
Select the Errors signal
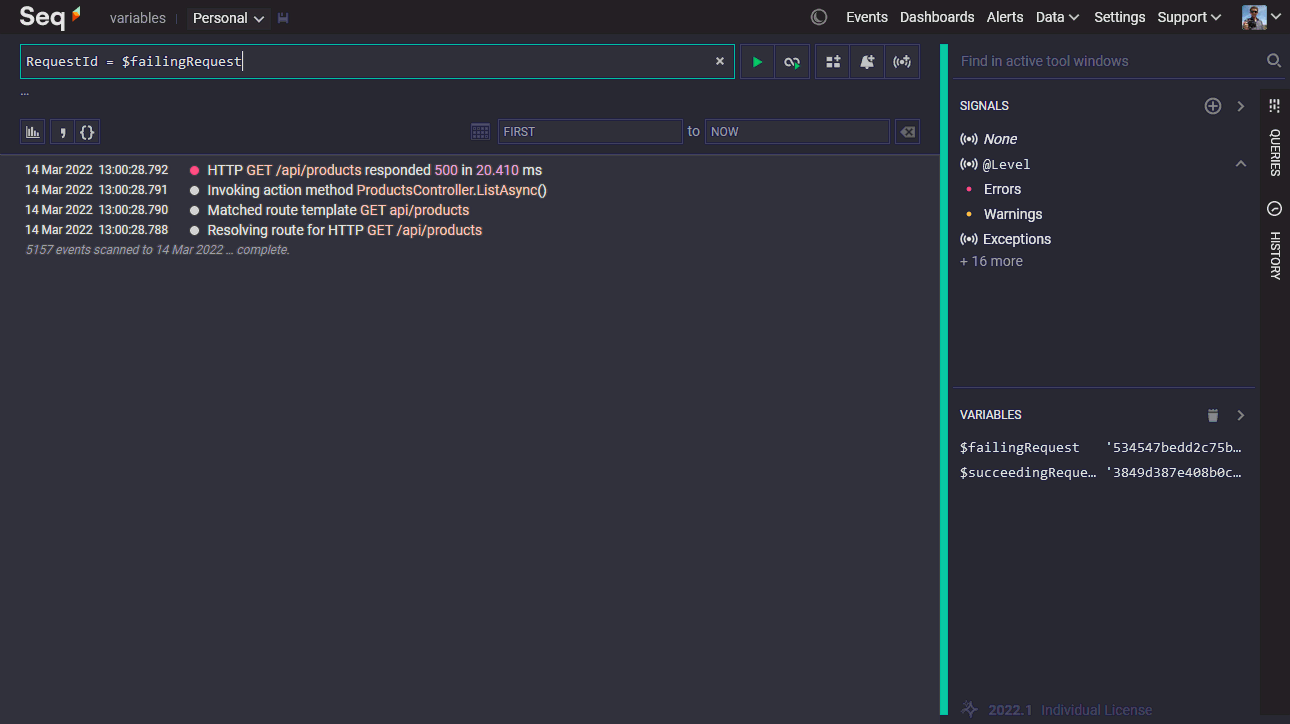[x=1002, y=189]
